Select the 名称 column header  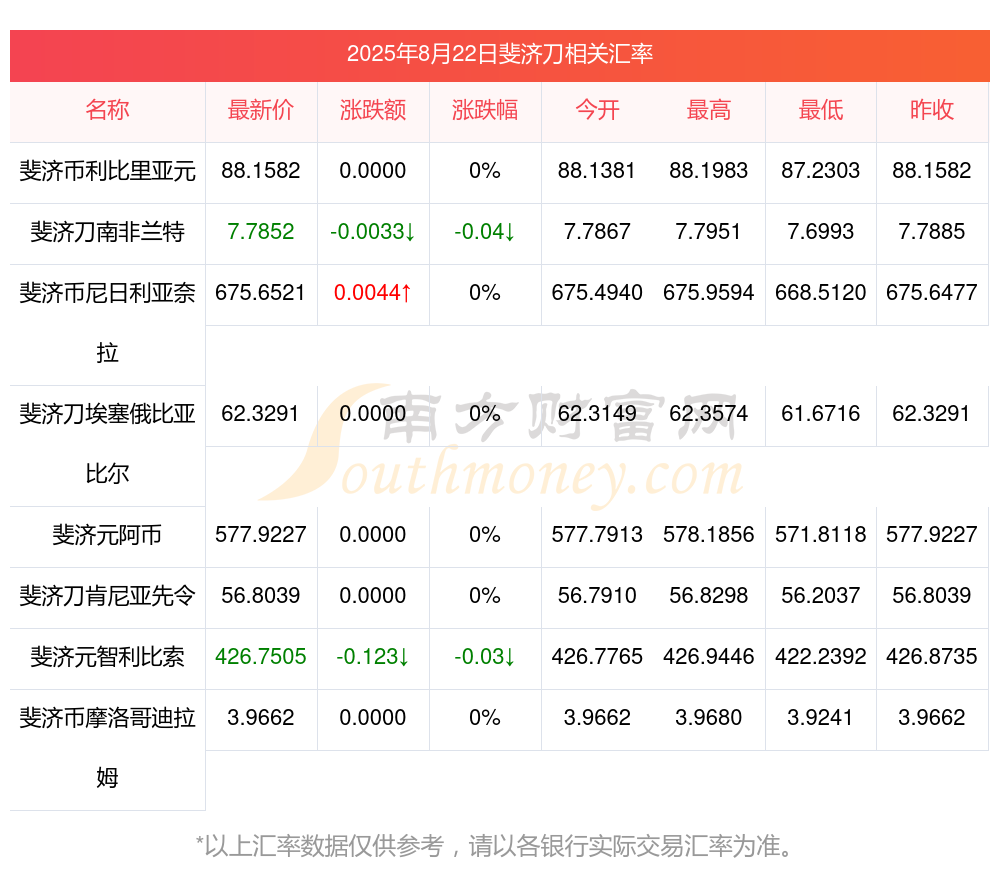click(x=107, y=110)
